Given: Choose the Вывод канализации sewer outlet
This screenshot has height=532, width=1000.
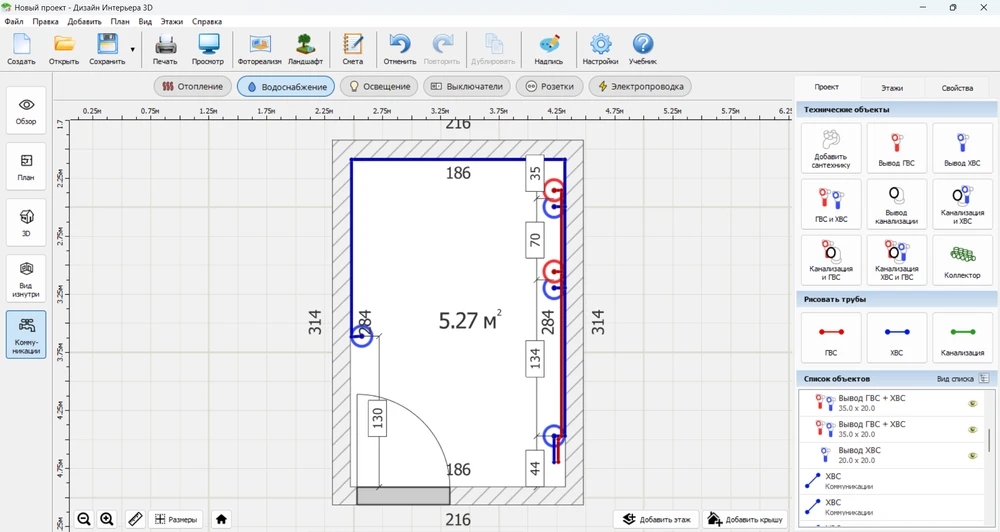Looking at the screenshot, I should point(896,204).
